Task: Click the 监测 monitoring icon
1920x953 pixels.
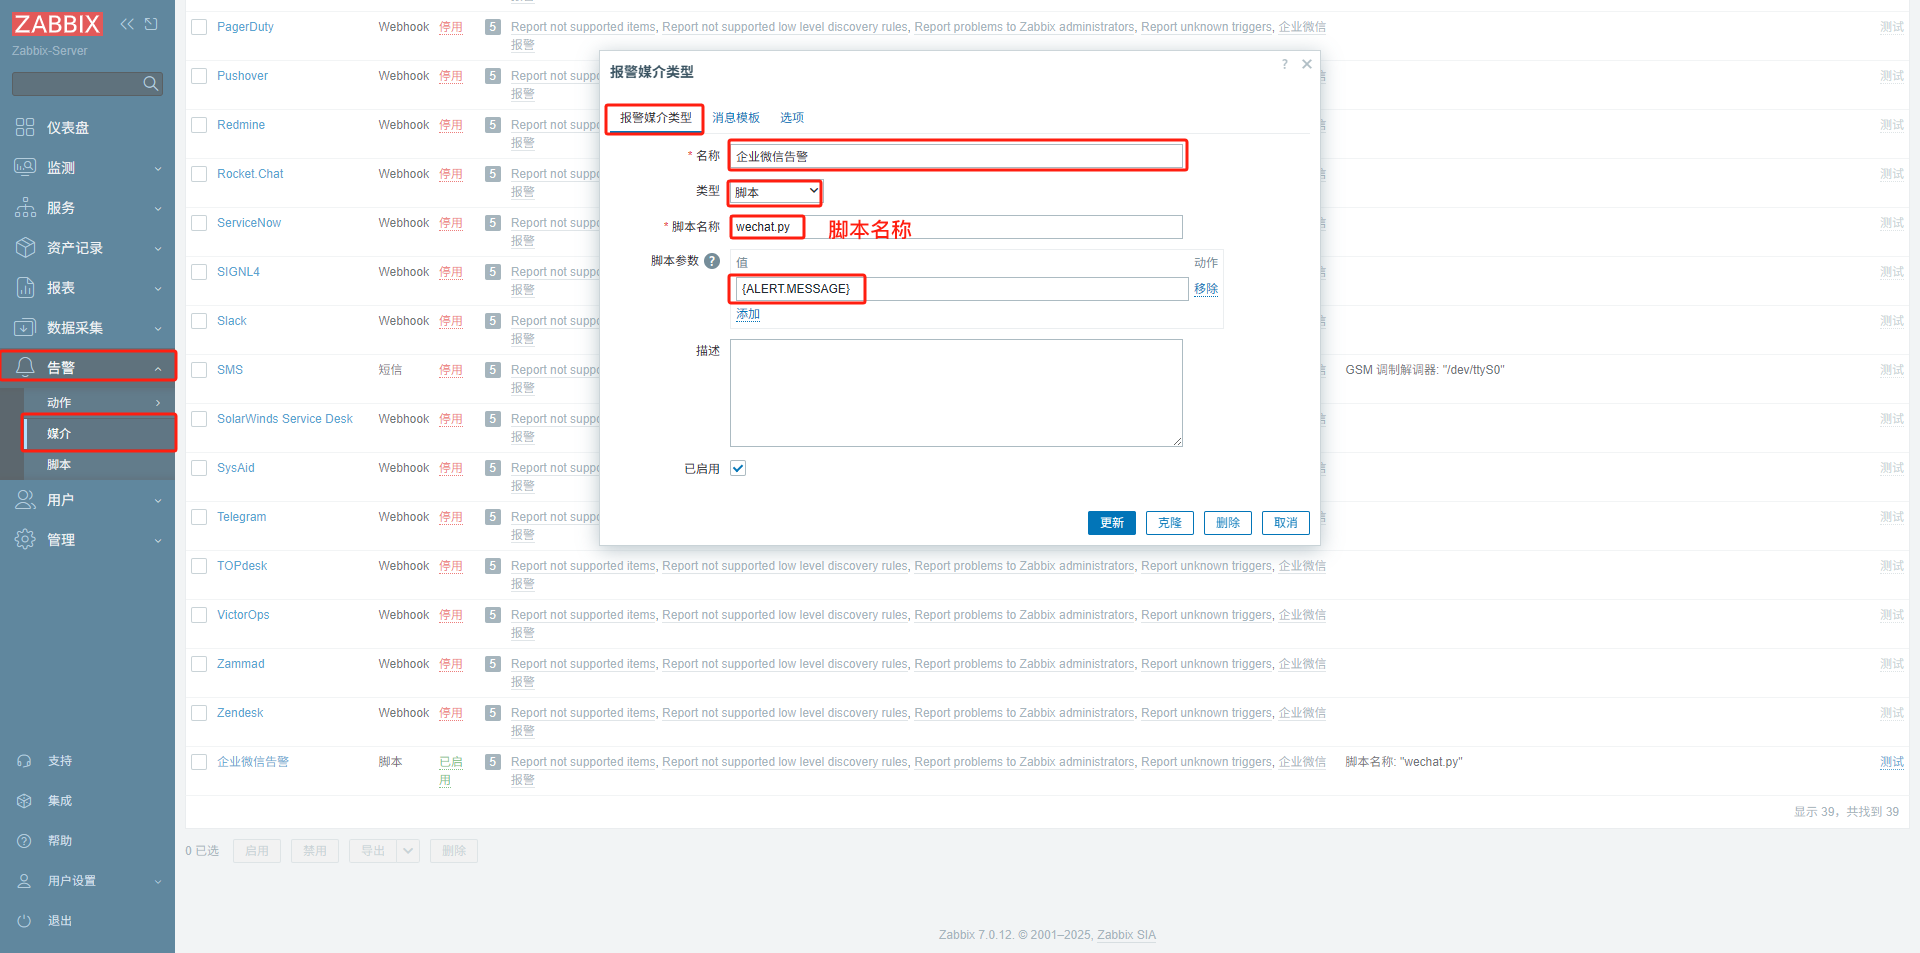Action: 25,167
